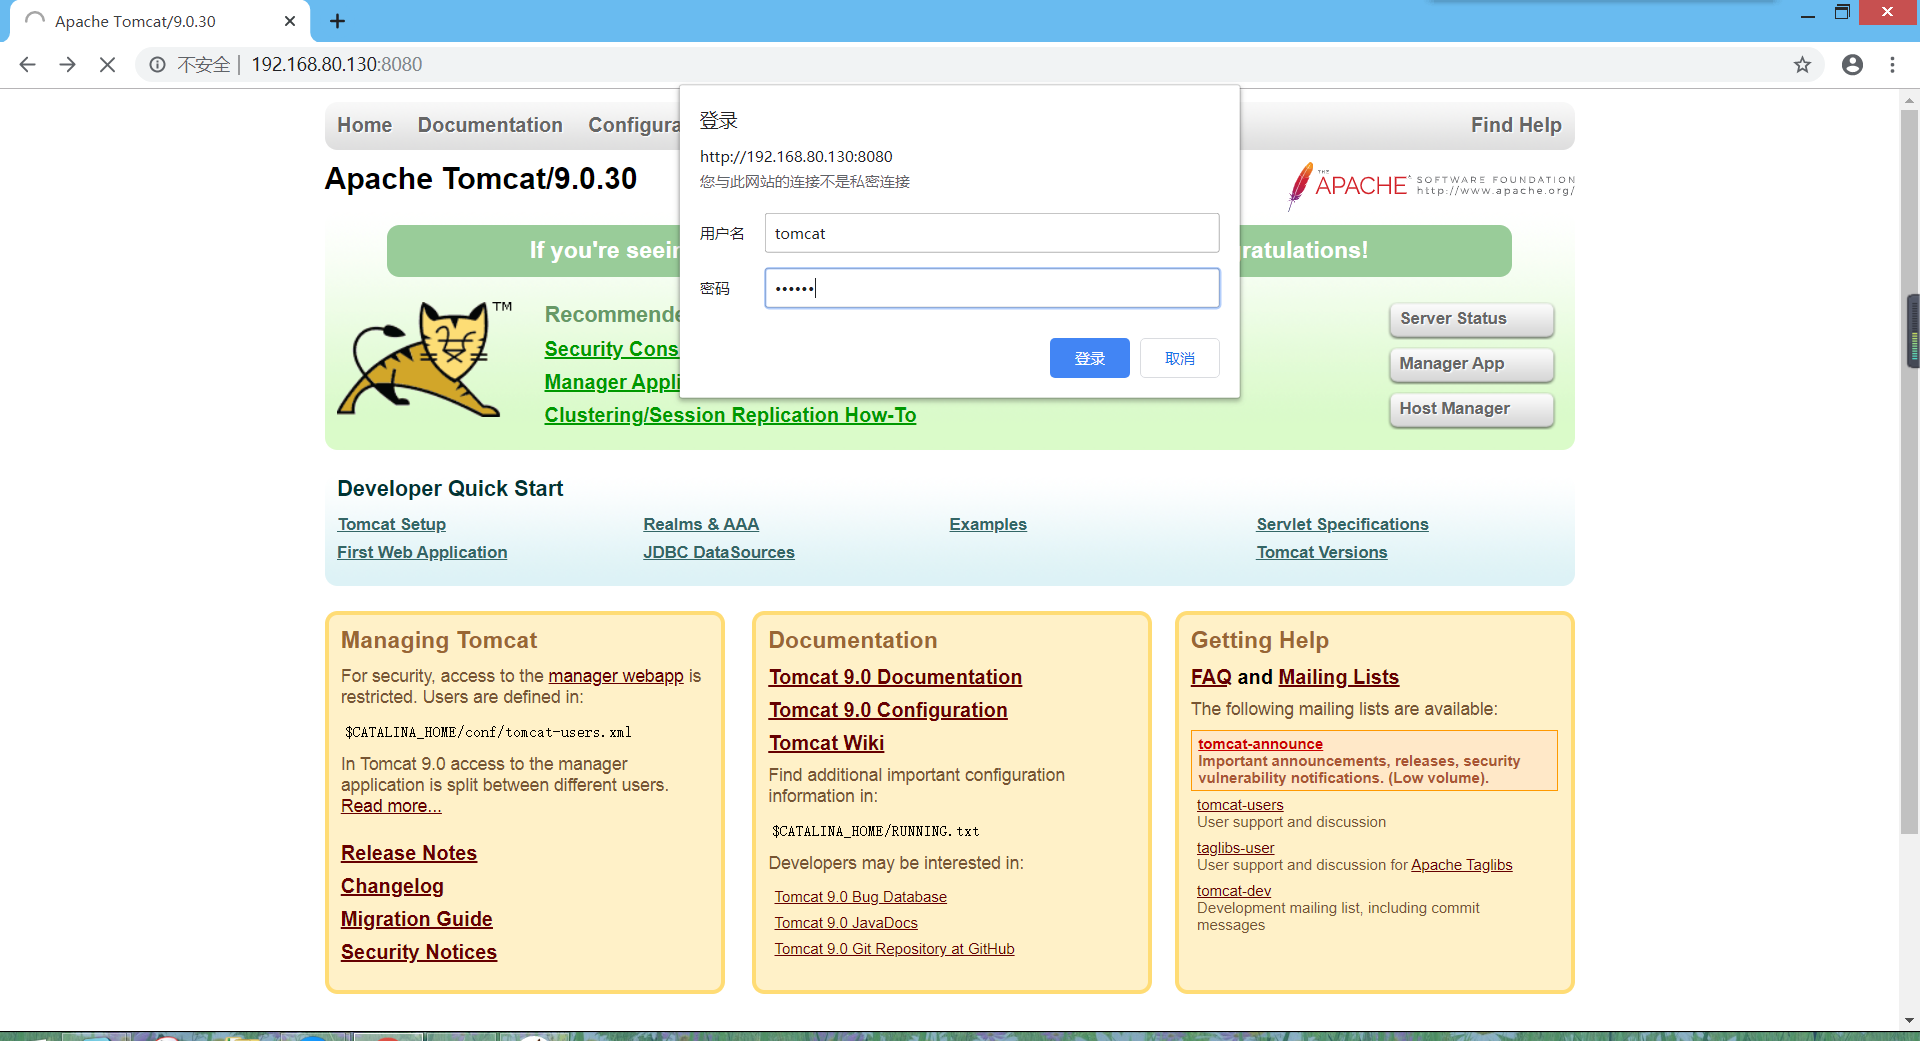The width and height of the screenshot is (1920, 1041).
Task: Follow the manager webapp link
Action: [616, 676]
